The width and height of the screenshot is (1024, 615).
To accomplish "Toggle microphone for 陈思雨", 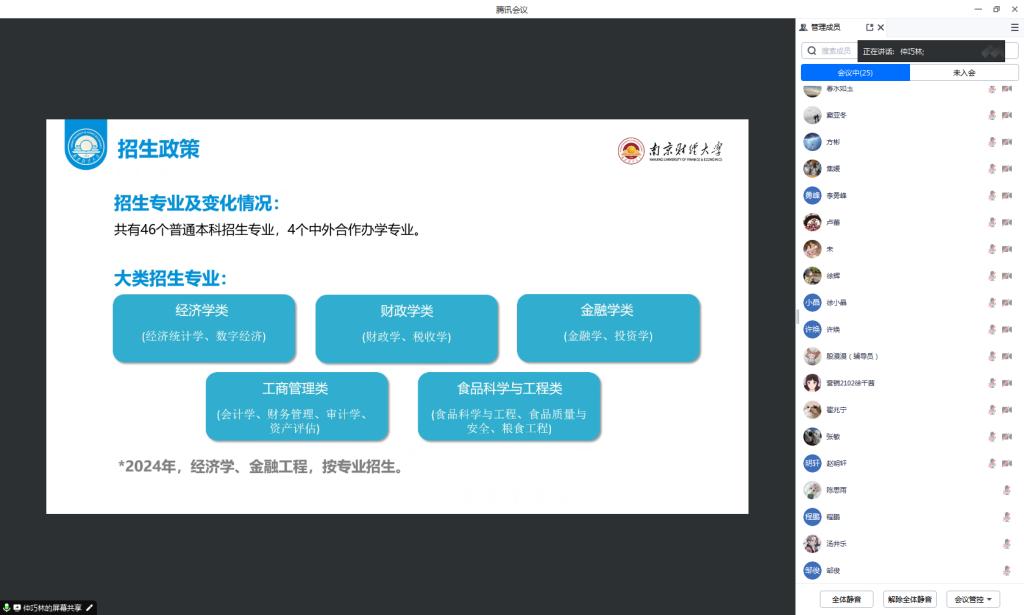I will [1007, 490].
